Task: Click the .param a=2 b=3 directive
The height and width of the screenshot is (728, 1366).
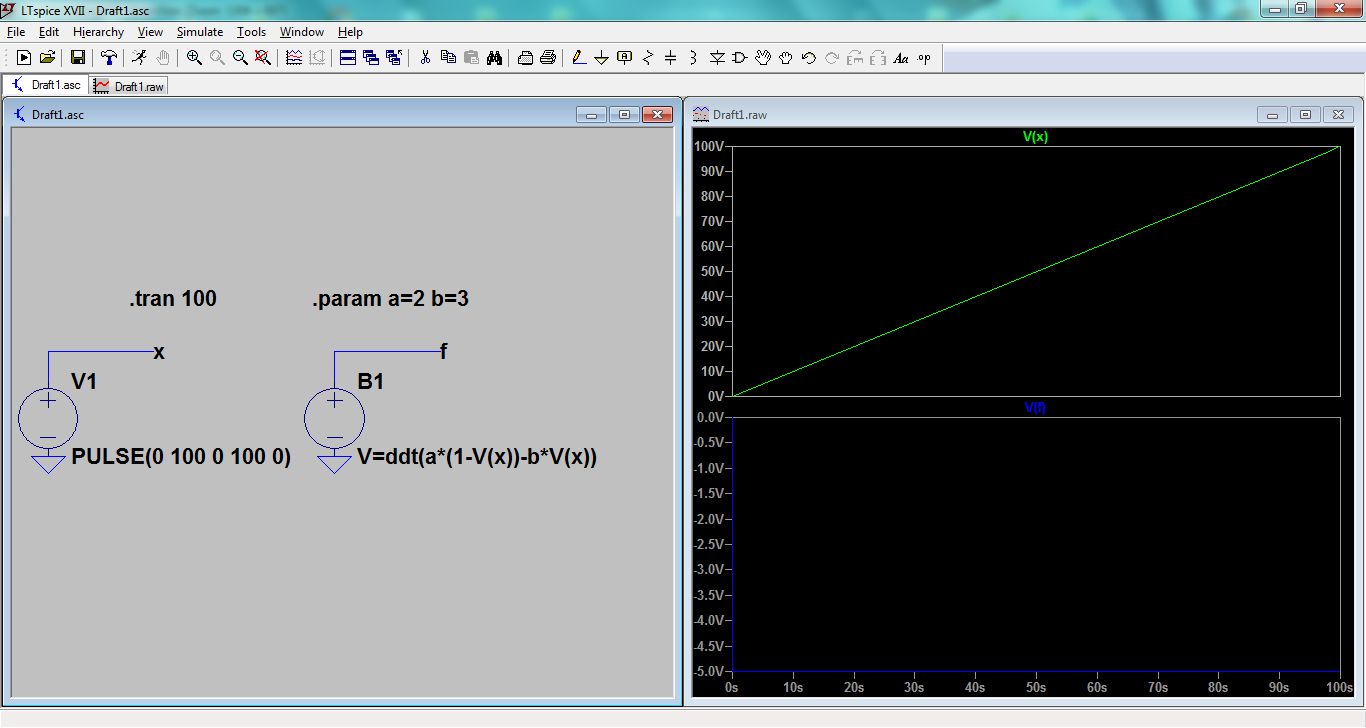Action: pyautogui.click(x=390, y=299)
